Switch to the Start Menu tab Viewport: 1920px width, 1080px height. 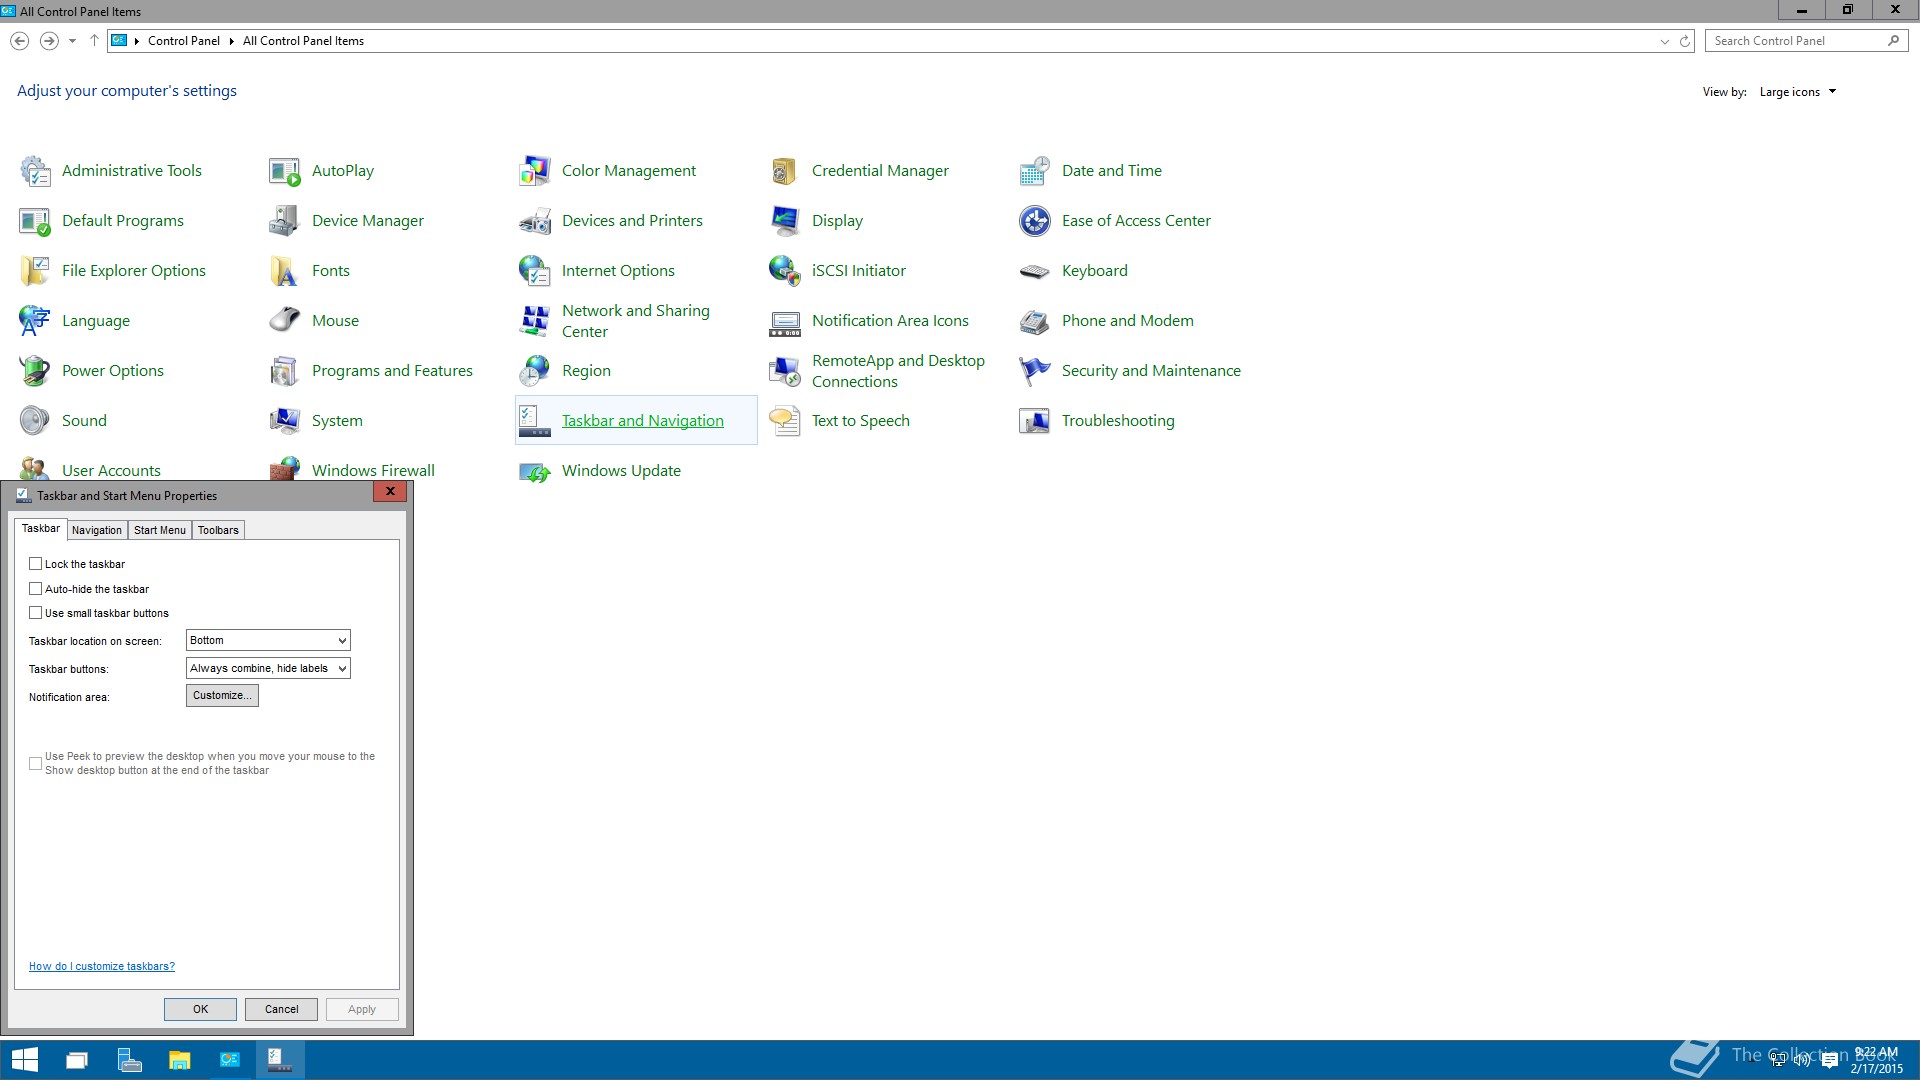pos(160,530)
